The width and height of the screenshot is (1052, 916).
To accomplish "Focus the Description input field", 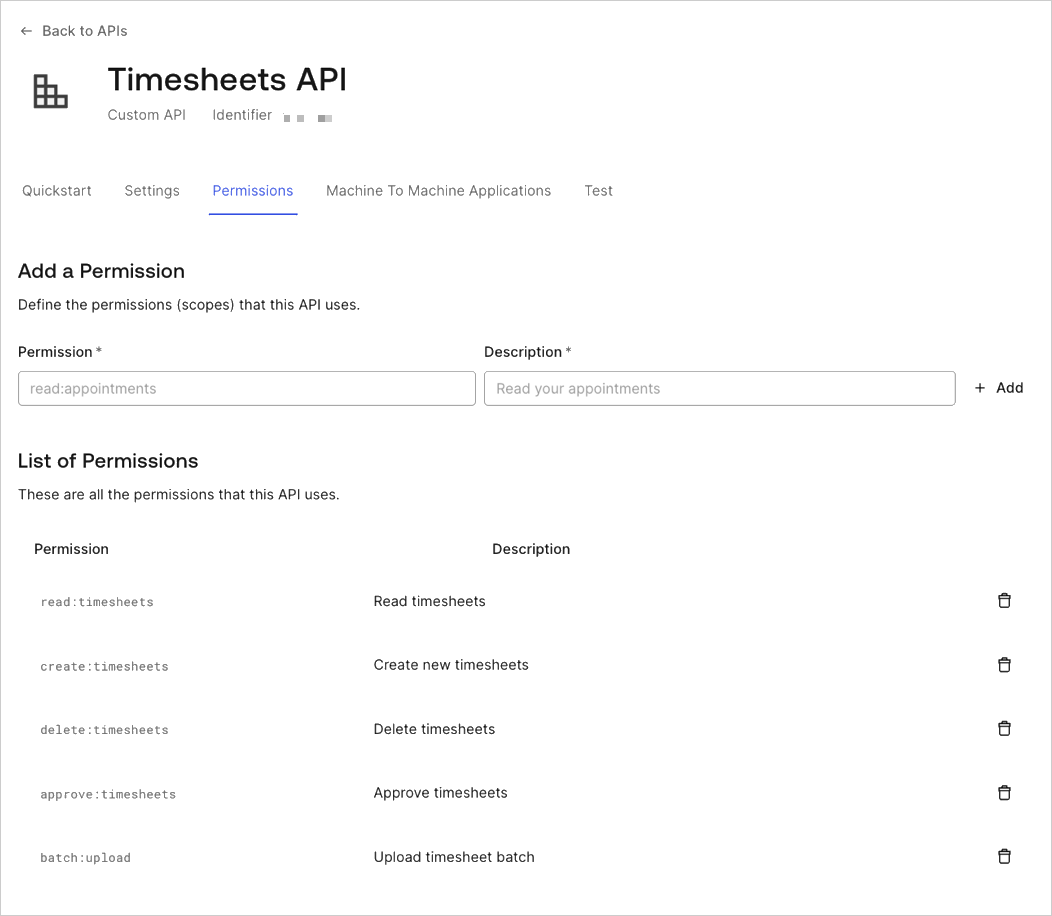I will (719, 388).
